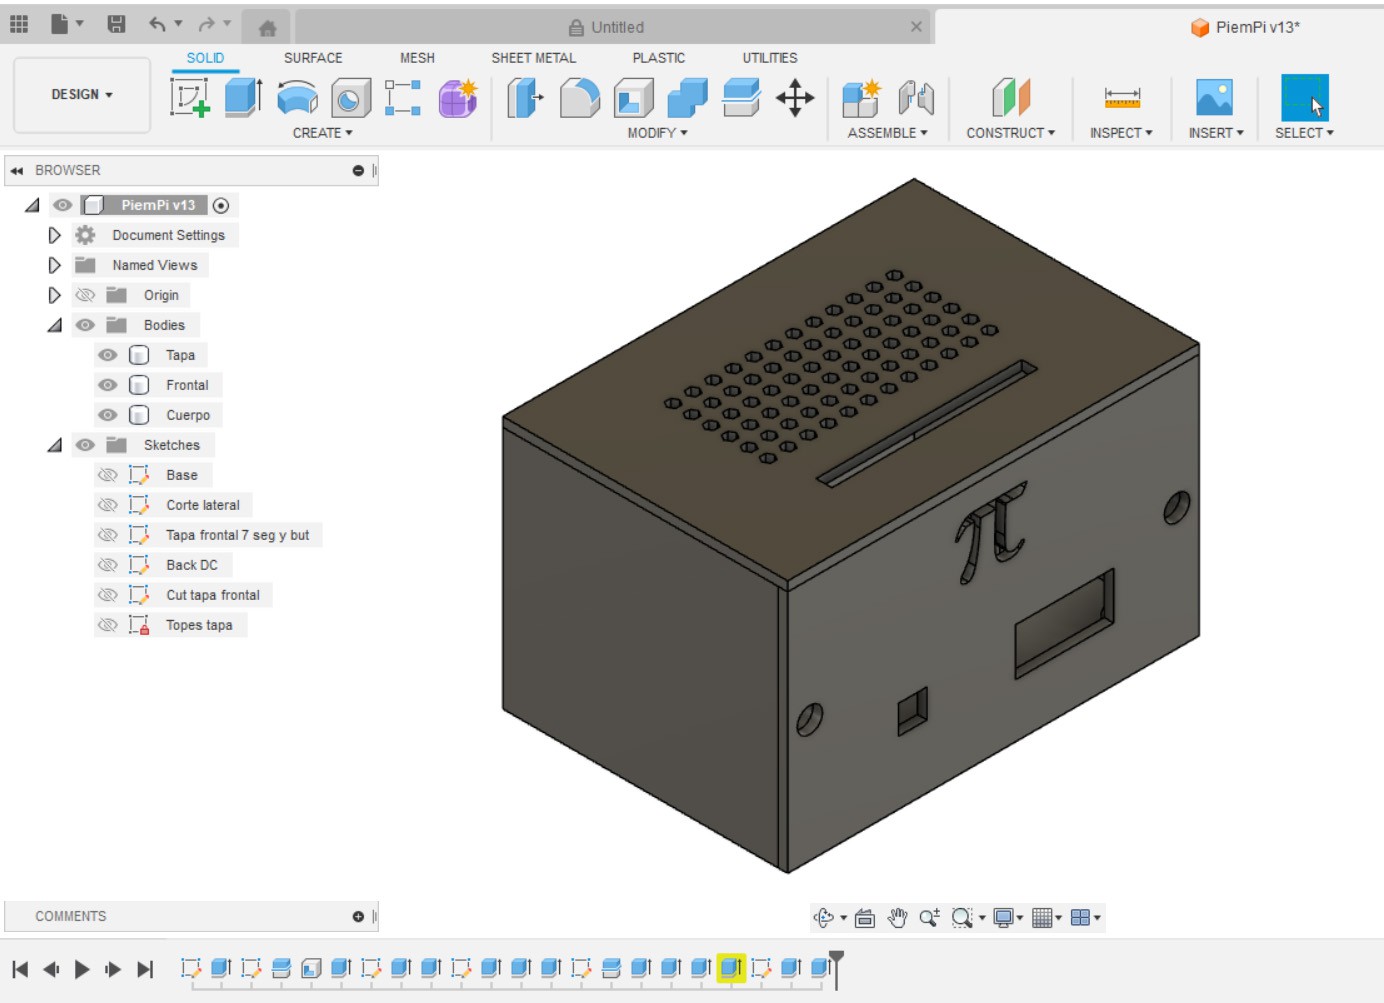Expand the Document Settings node

pyautogui.click(x=55, y=235)
